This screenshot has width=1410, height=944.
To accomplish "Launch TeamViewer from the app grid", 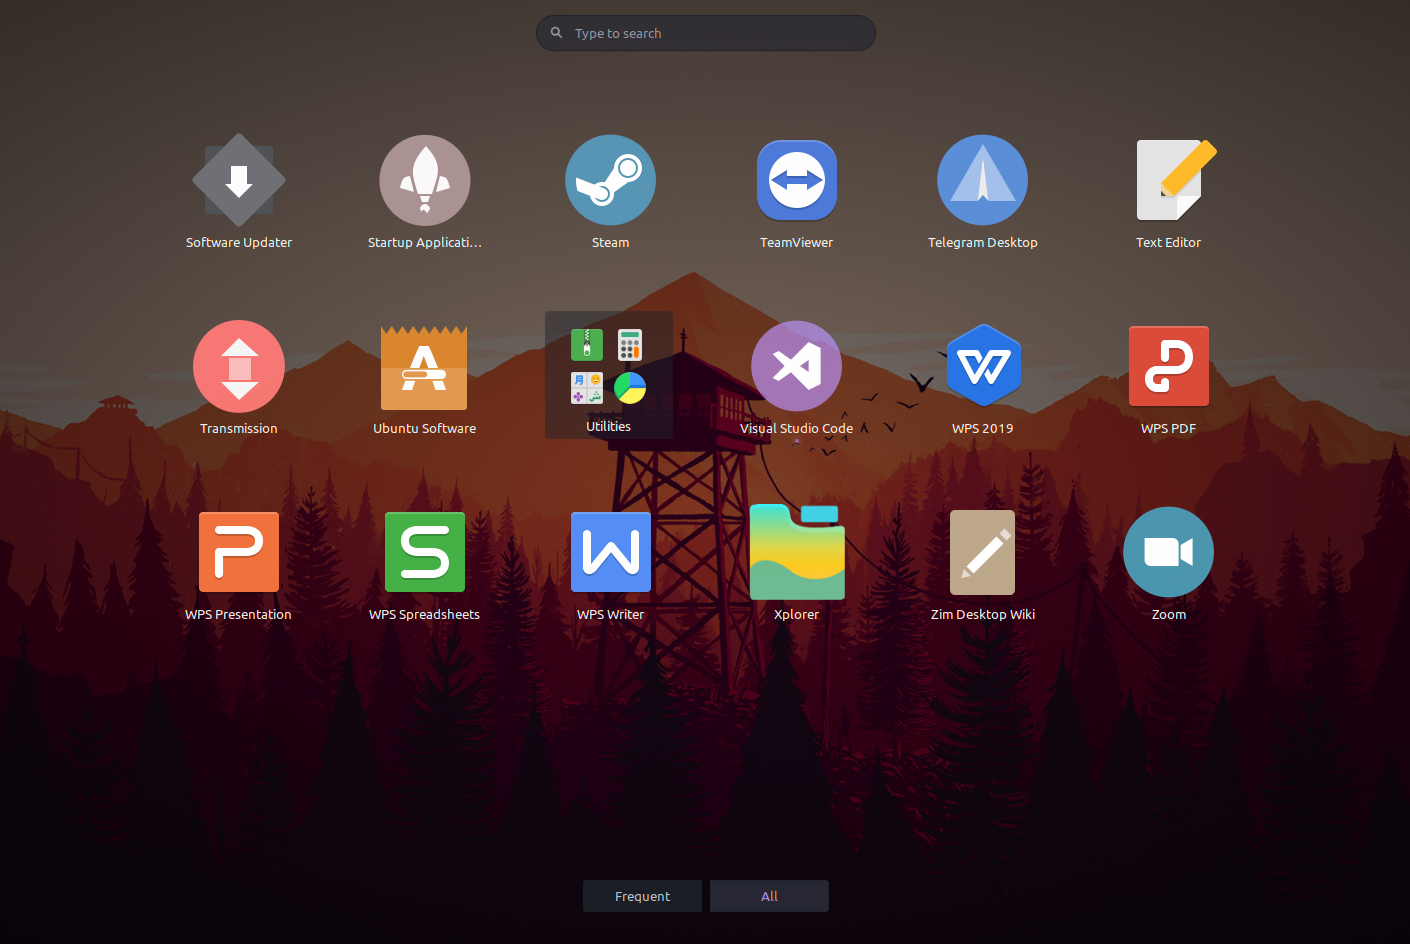I will (x=797, y=181).
